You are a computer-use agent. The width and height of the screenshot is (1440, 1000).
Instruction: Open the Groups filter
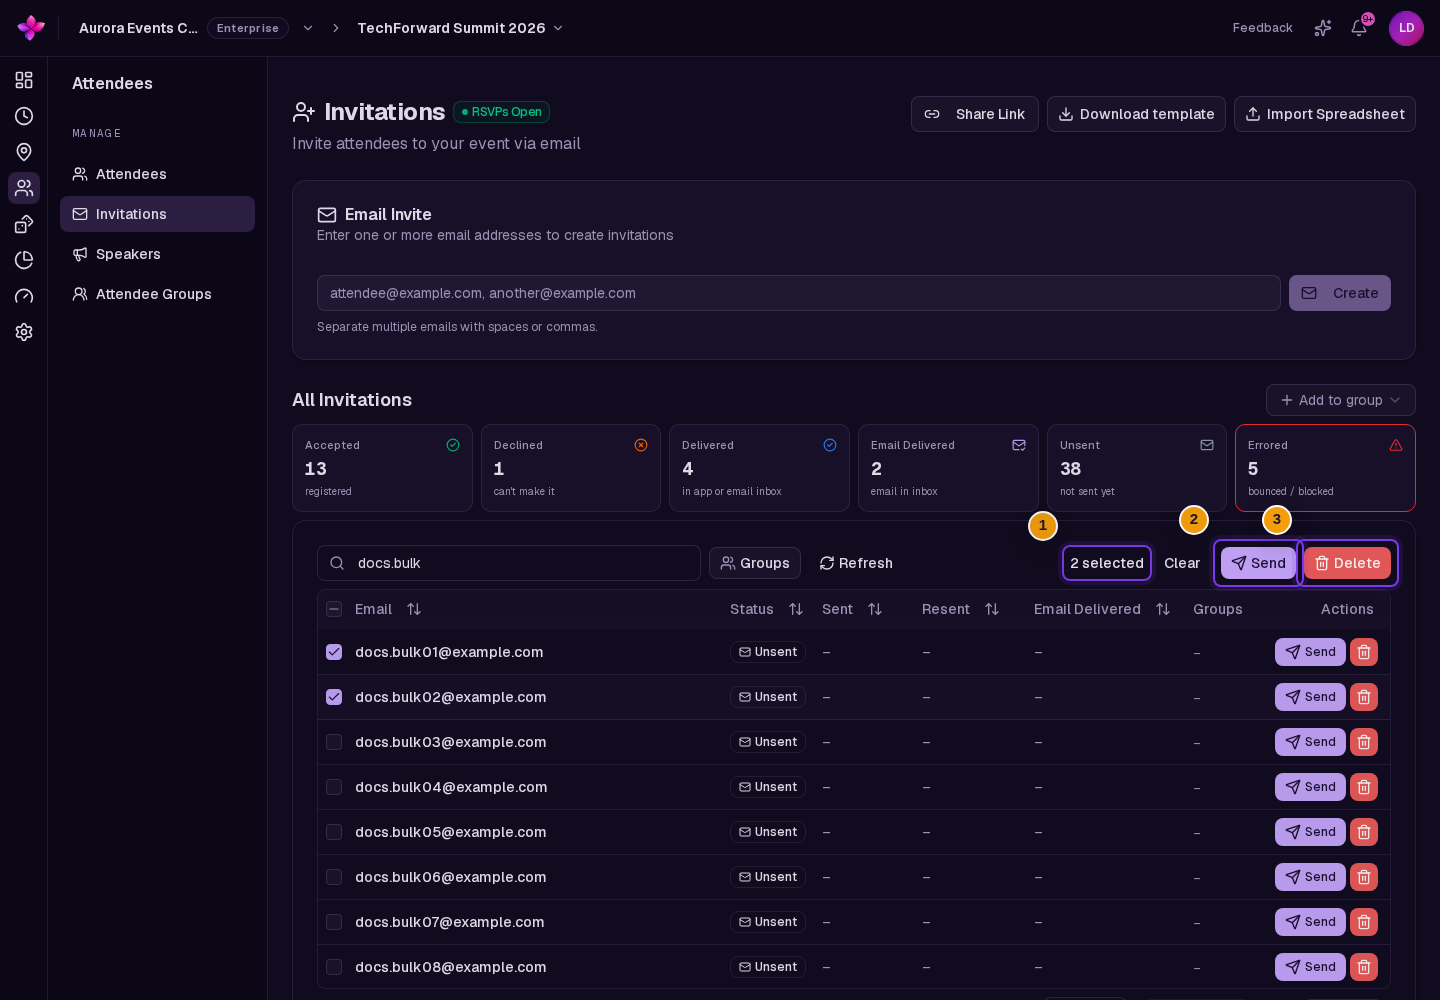tap(755, 563)
